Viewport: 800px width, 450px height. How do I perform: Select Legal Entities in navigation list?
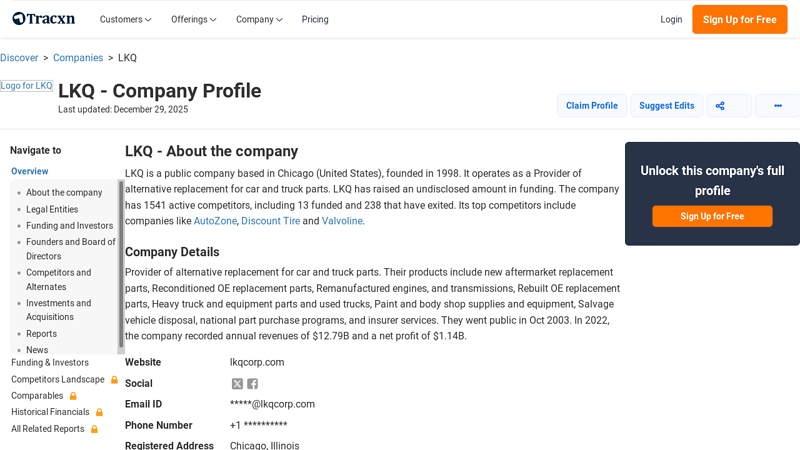(x=52, y=209)
